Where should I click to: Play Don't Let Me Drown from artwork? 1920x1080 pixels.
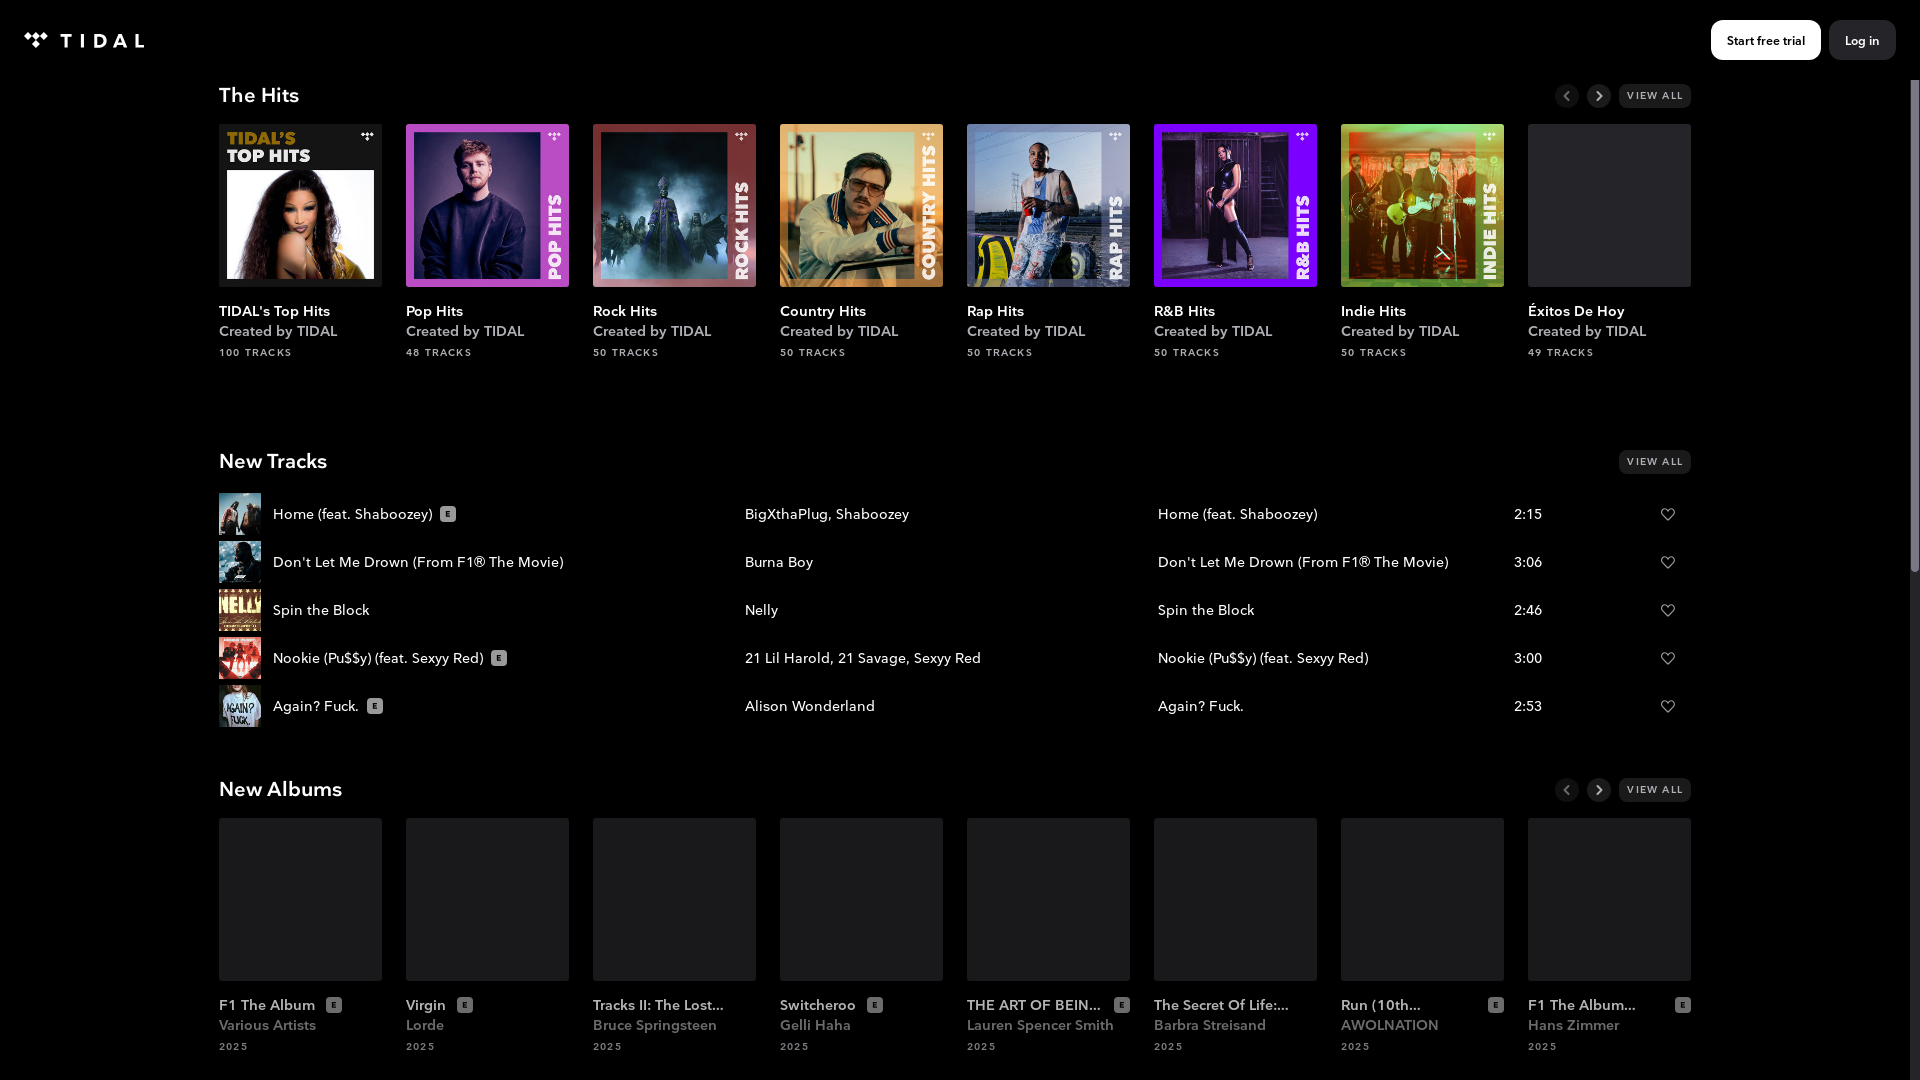(x=240, y=562)
